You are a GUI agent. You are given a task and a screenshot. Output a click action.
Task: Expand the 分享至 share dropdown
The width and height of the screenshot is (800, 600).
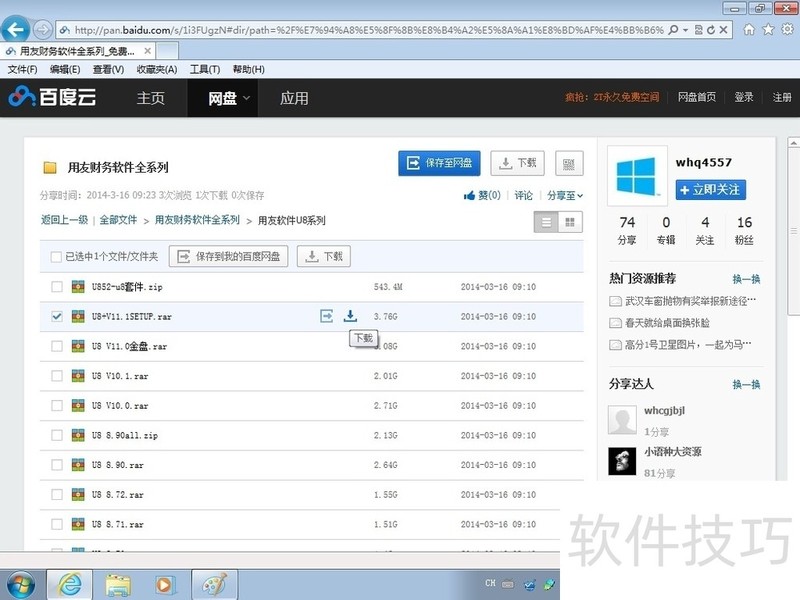pos(565,196)
